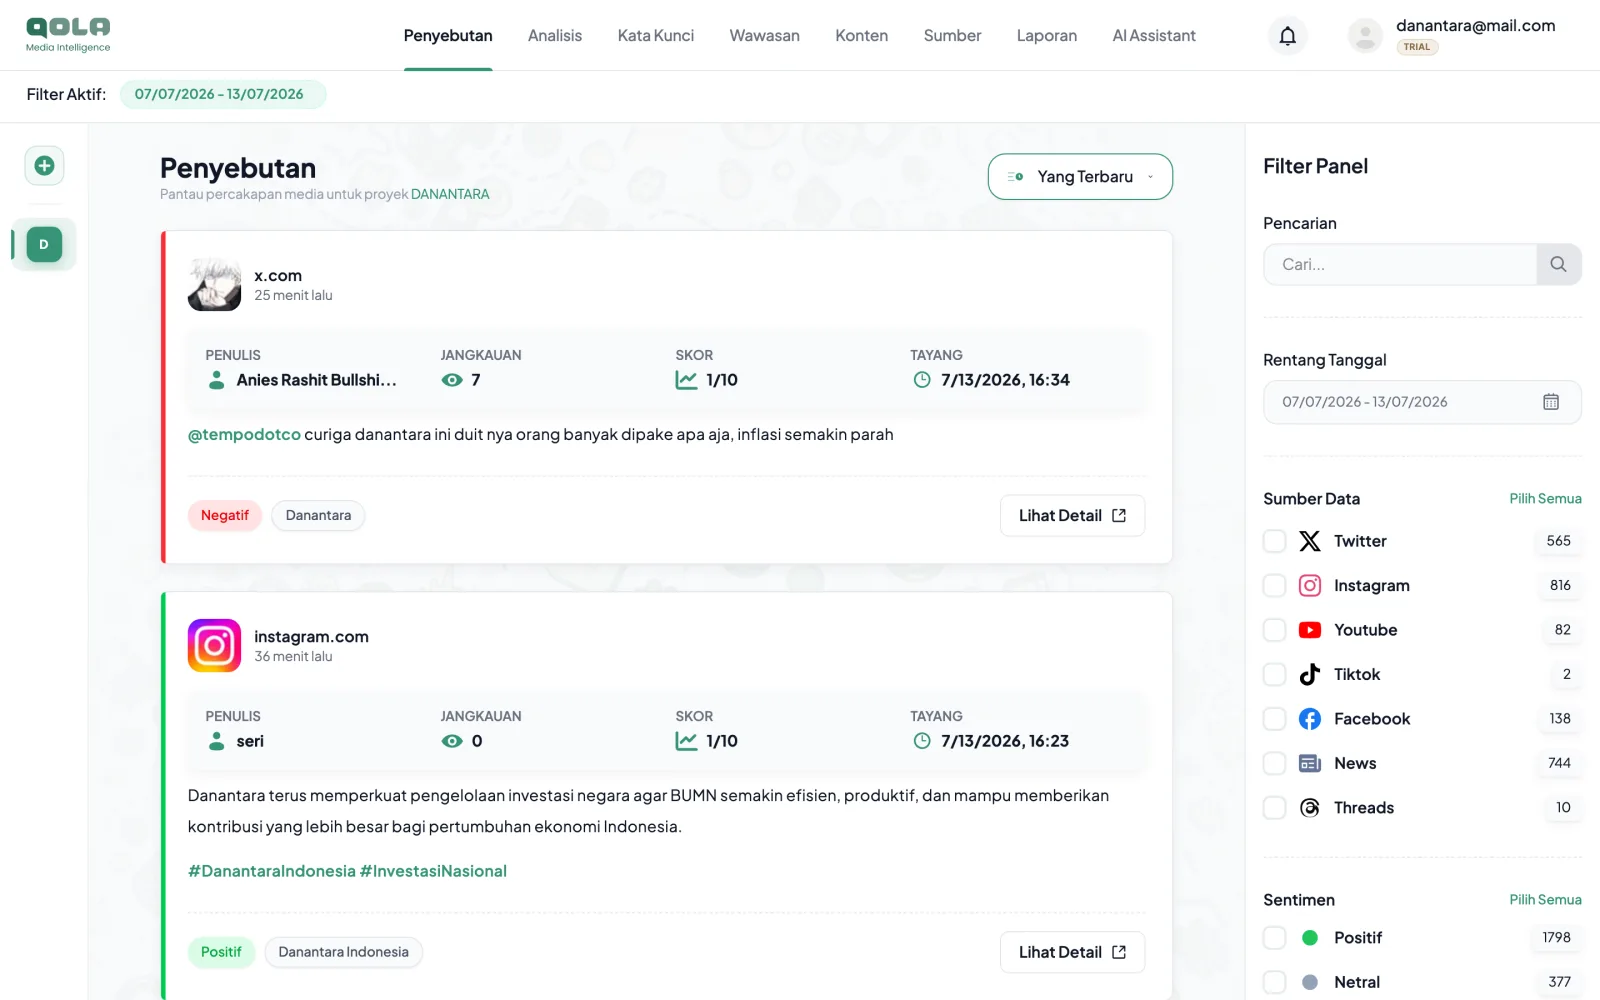Check the News source checkbox

tap(1274, 763)
